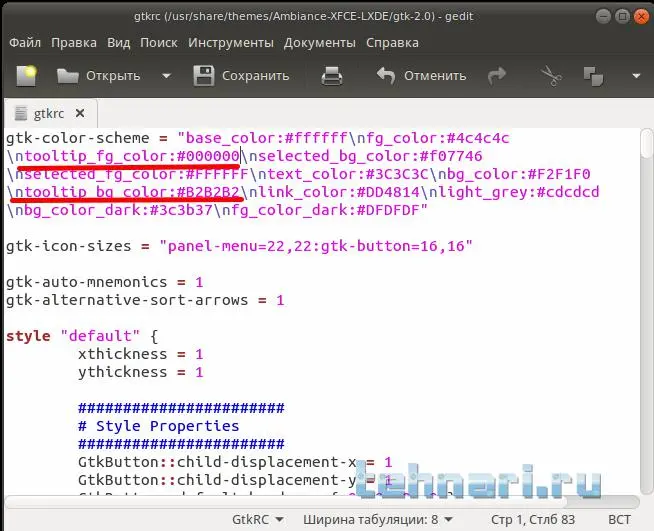Screen dimensions: 654x531
Task: Close the gedit window
Action: [x=641, y=17]
